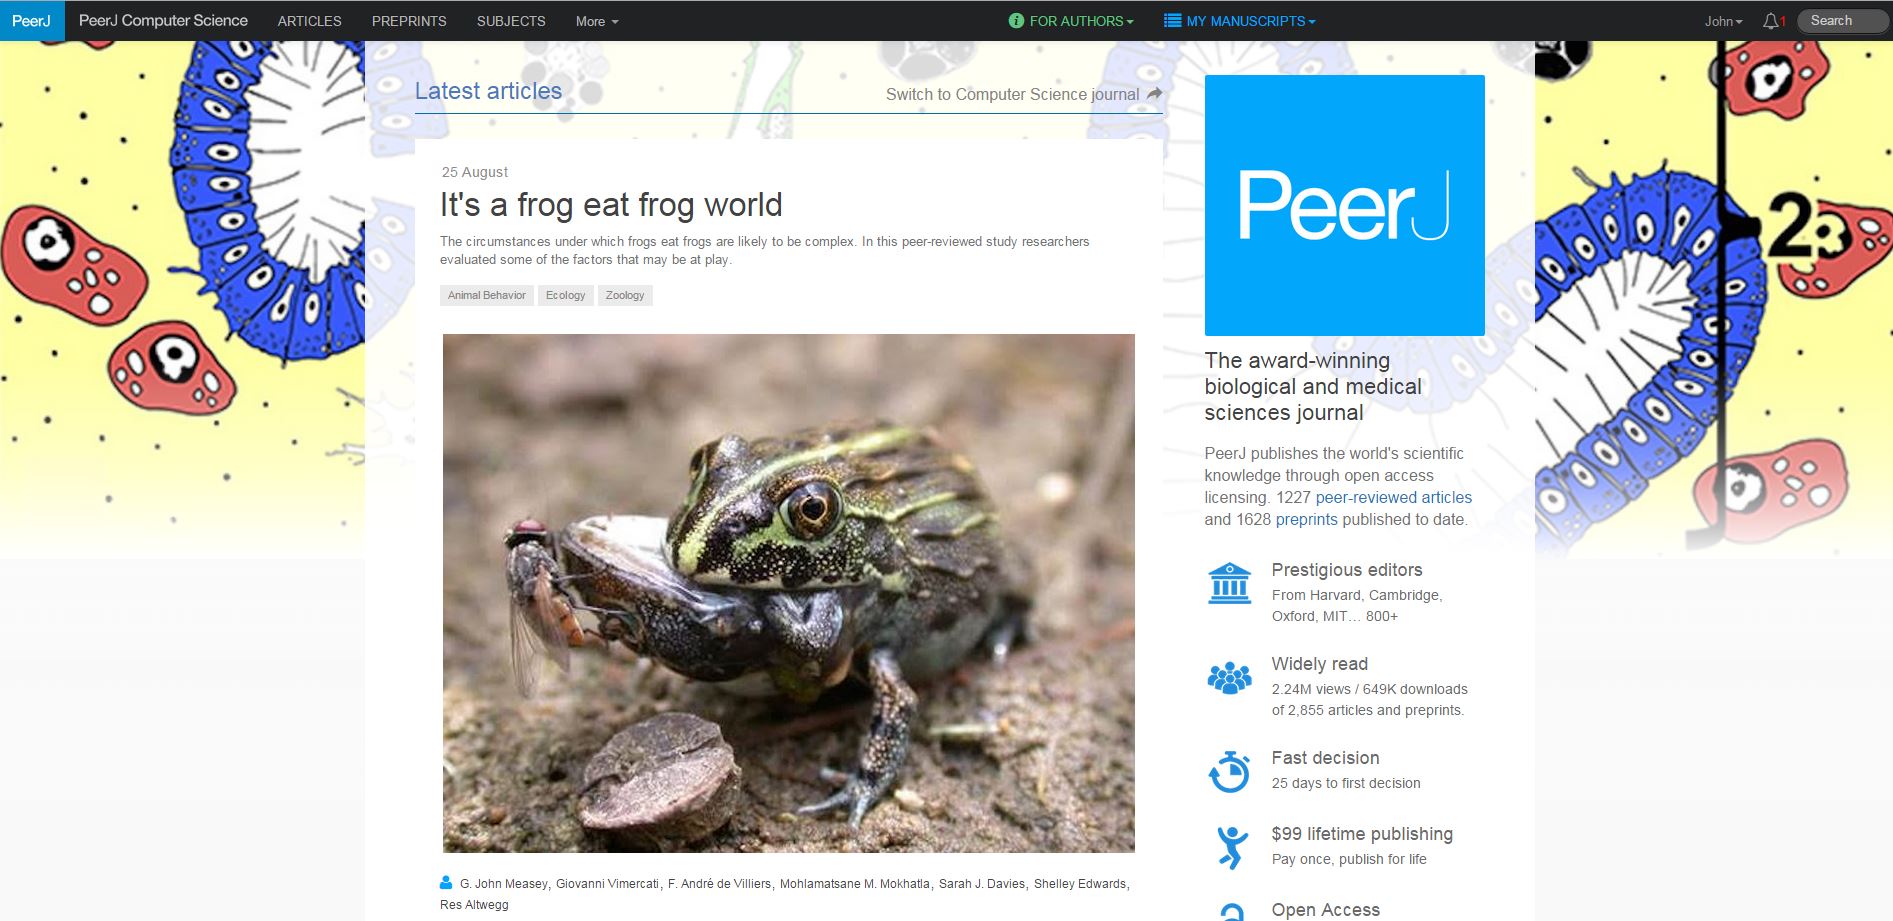Select the Zoology tag
Image resolution: width=1893 pixels, height=921 pixels.
(x=625, y=295)
